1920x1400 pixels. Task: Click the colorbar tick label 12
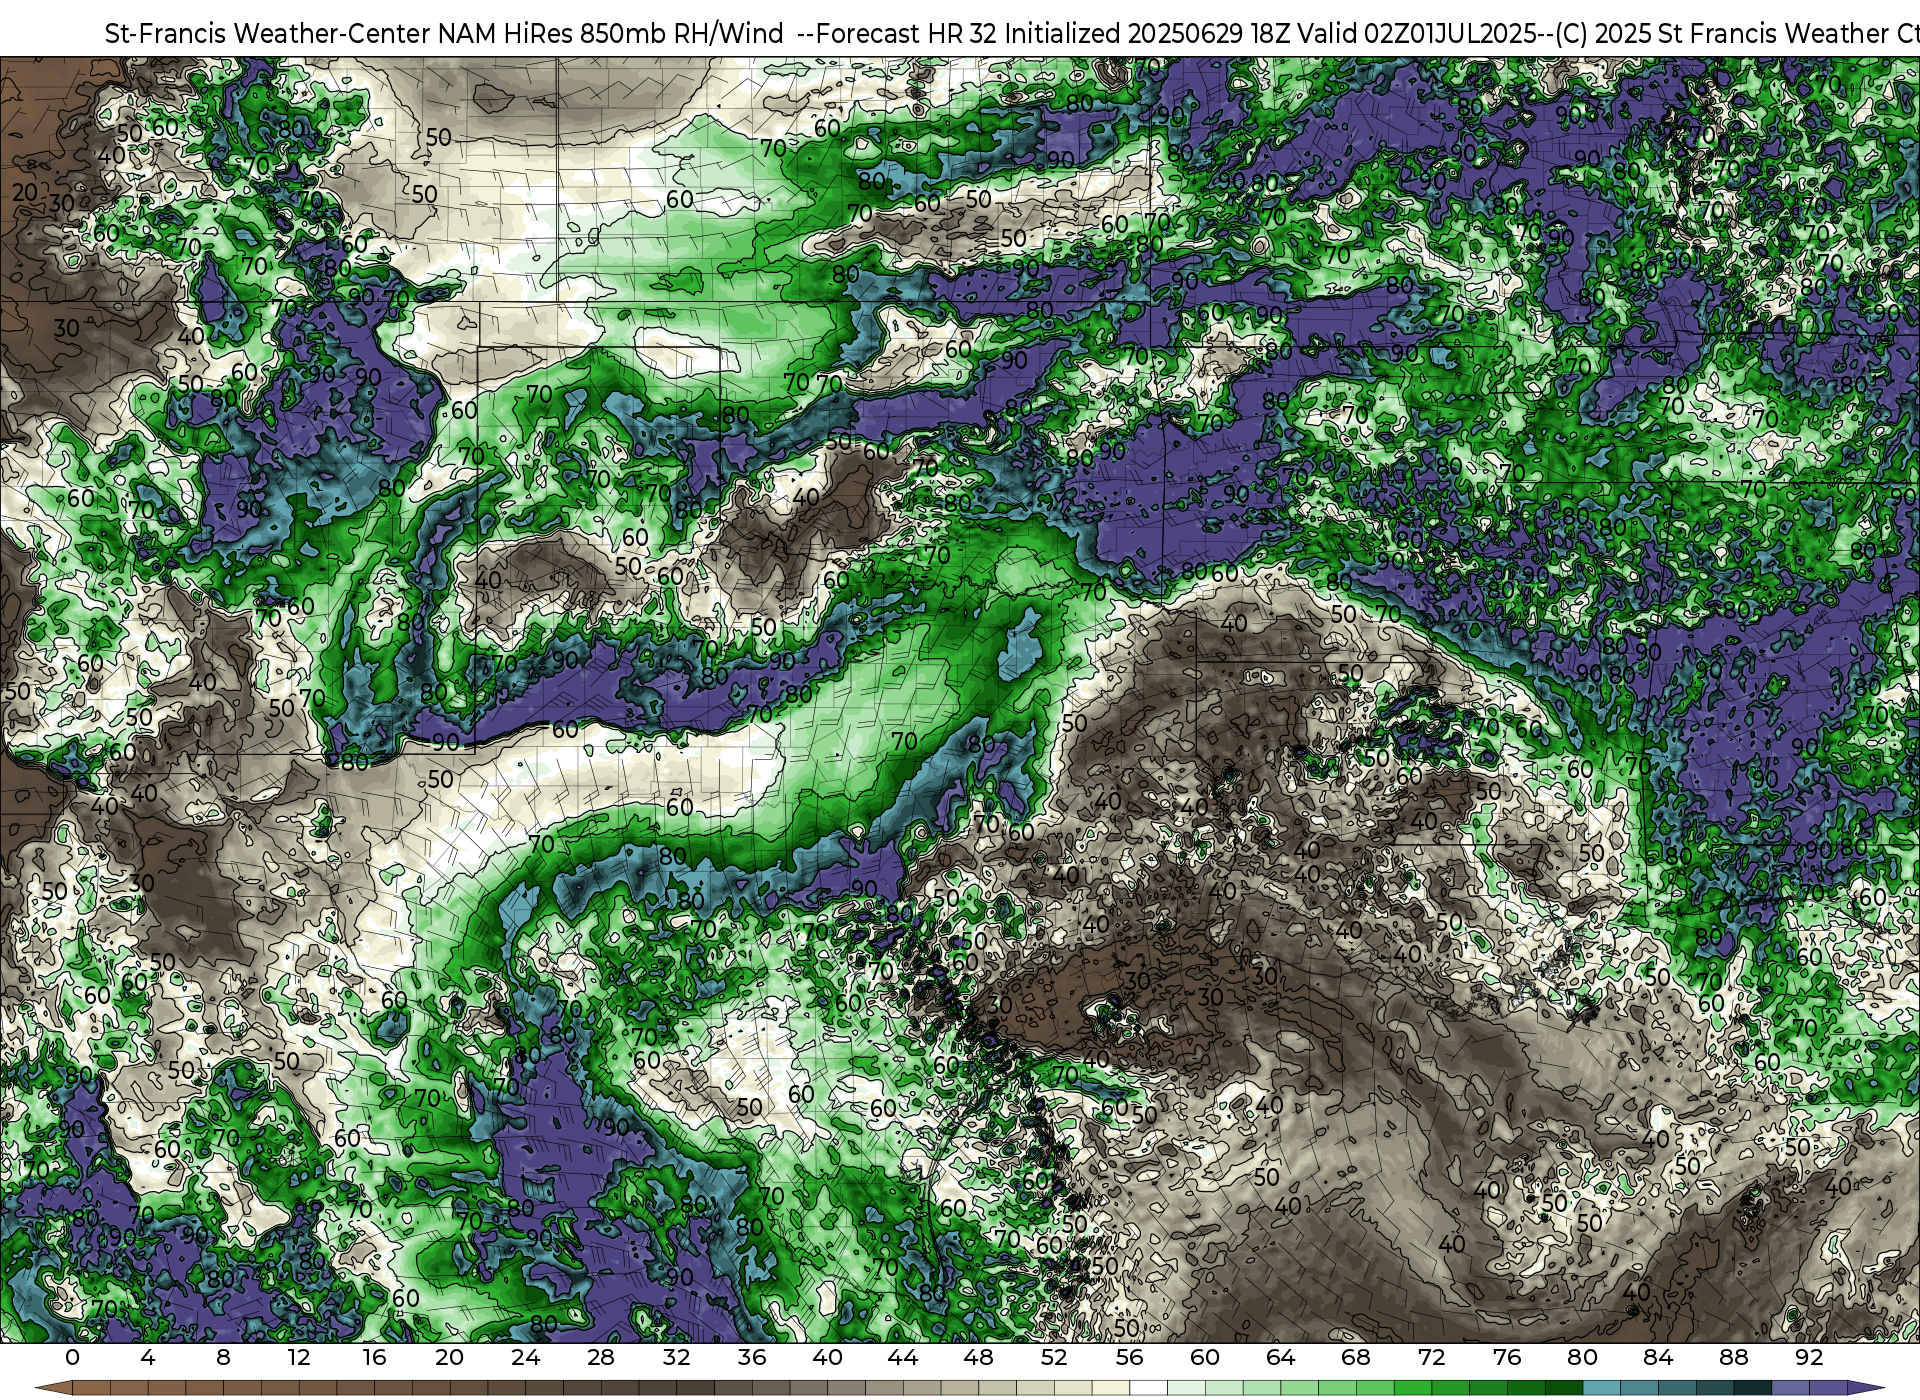[298, 1357]
